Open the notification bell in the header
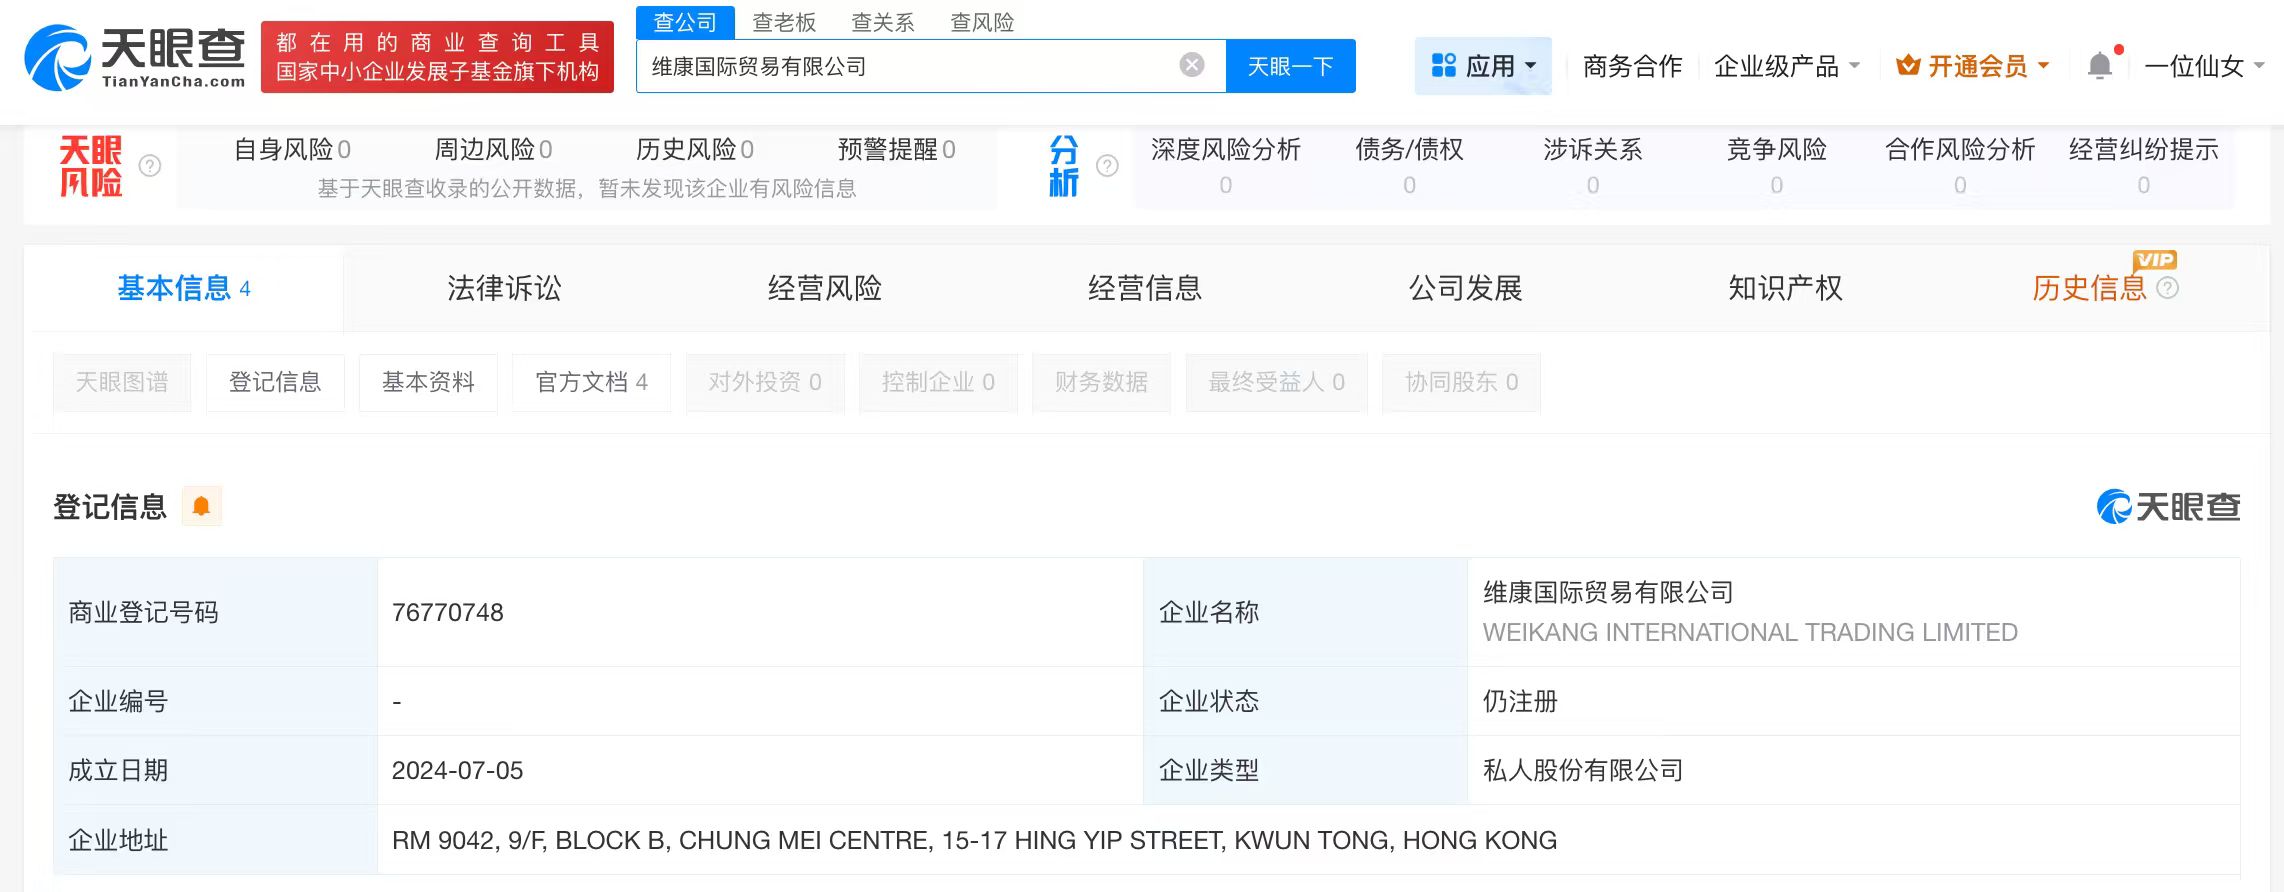This screenshot has height=892, width=2284. 2100,66
